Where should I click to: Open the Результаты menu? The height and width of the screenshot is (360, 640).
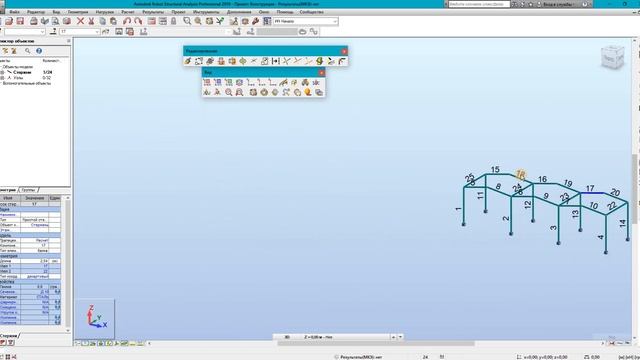pyautogui.click(x=153, y=12)
